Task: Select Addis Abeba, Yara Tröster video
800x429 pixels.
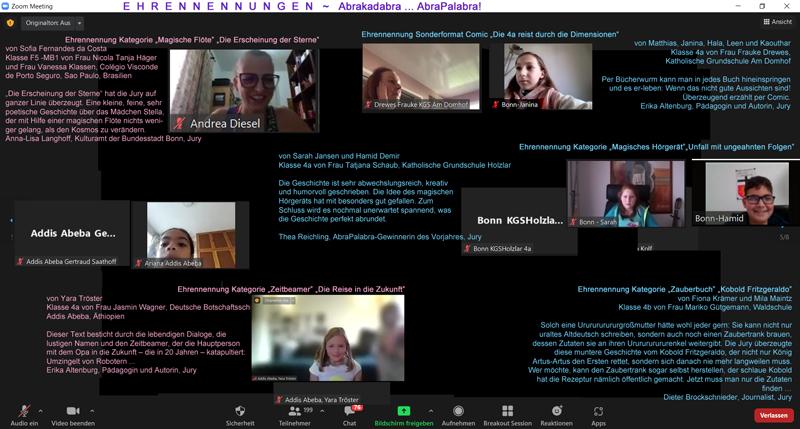Action: (328, 338)
